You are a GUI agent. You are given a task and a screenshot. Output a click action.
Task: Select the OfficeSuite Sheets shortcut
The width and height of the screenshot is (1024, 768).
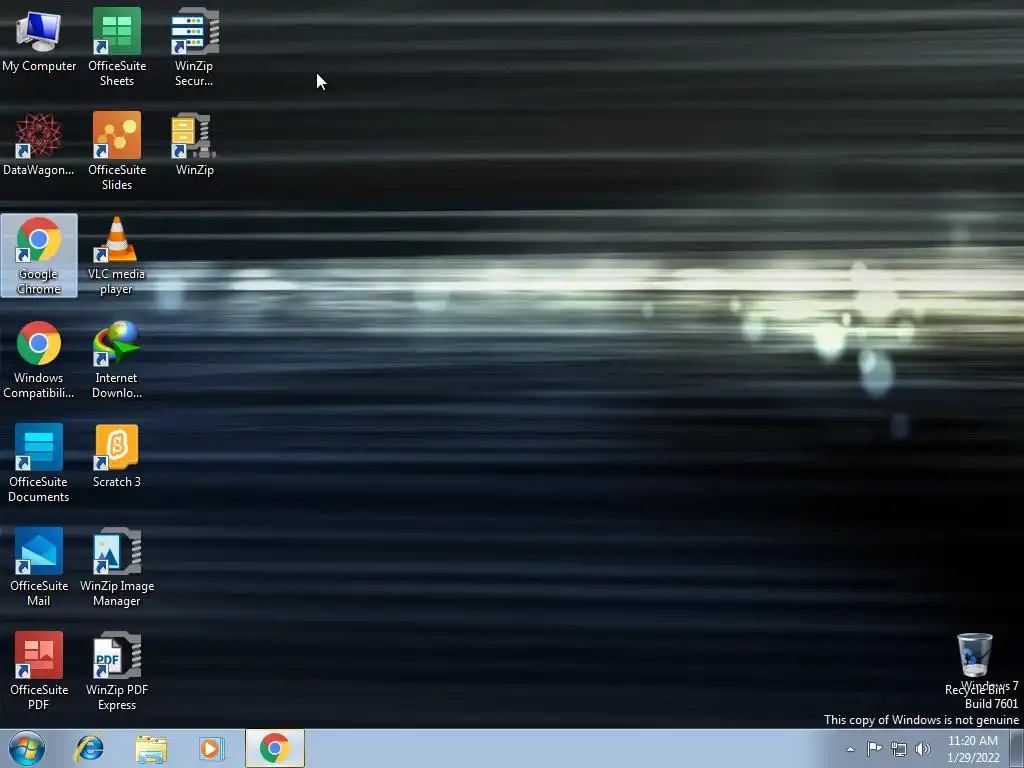tap(117, 47)
